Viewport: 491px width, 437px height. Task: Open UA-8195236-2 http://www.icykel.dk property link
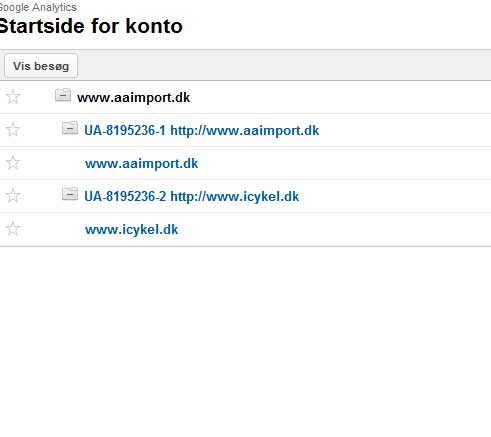tap(192, 196)
